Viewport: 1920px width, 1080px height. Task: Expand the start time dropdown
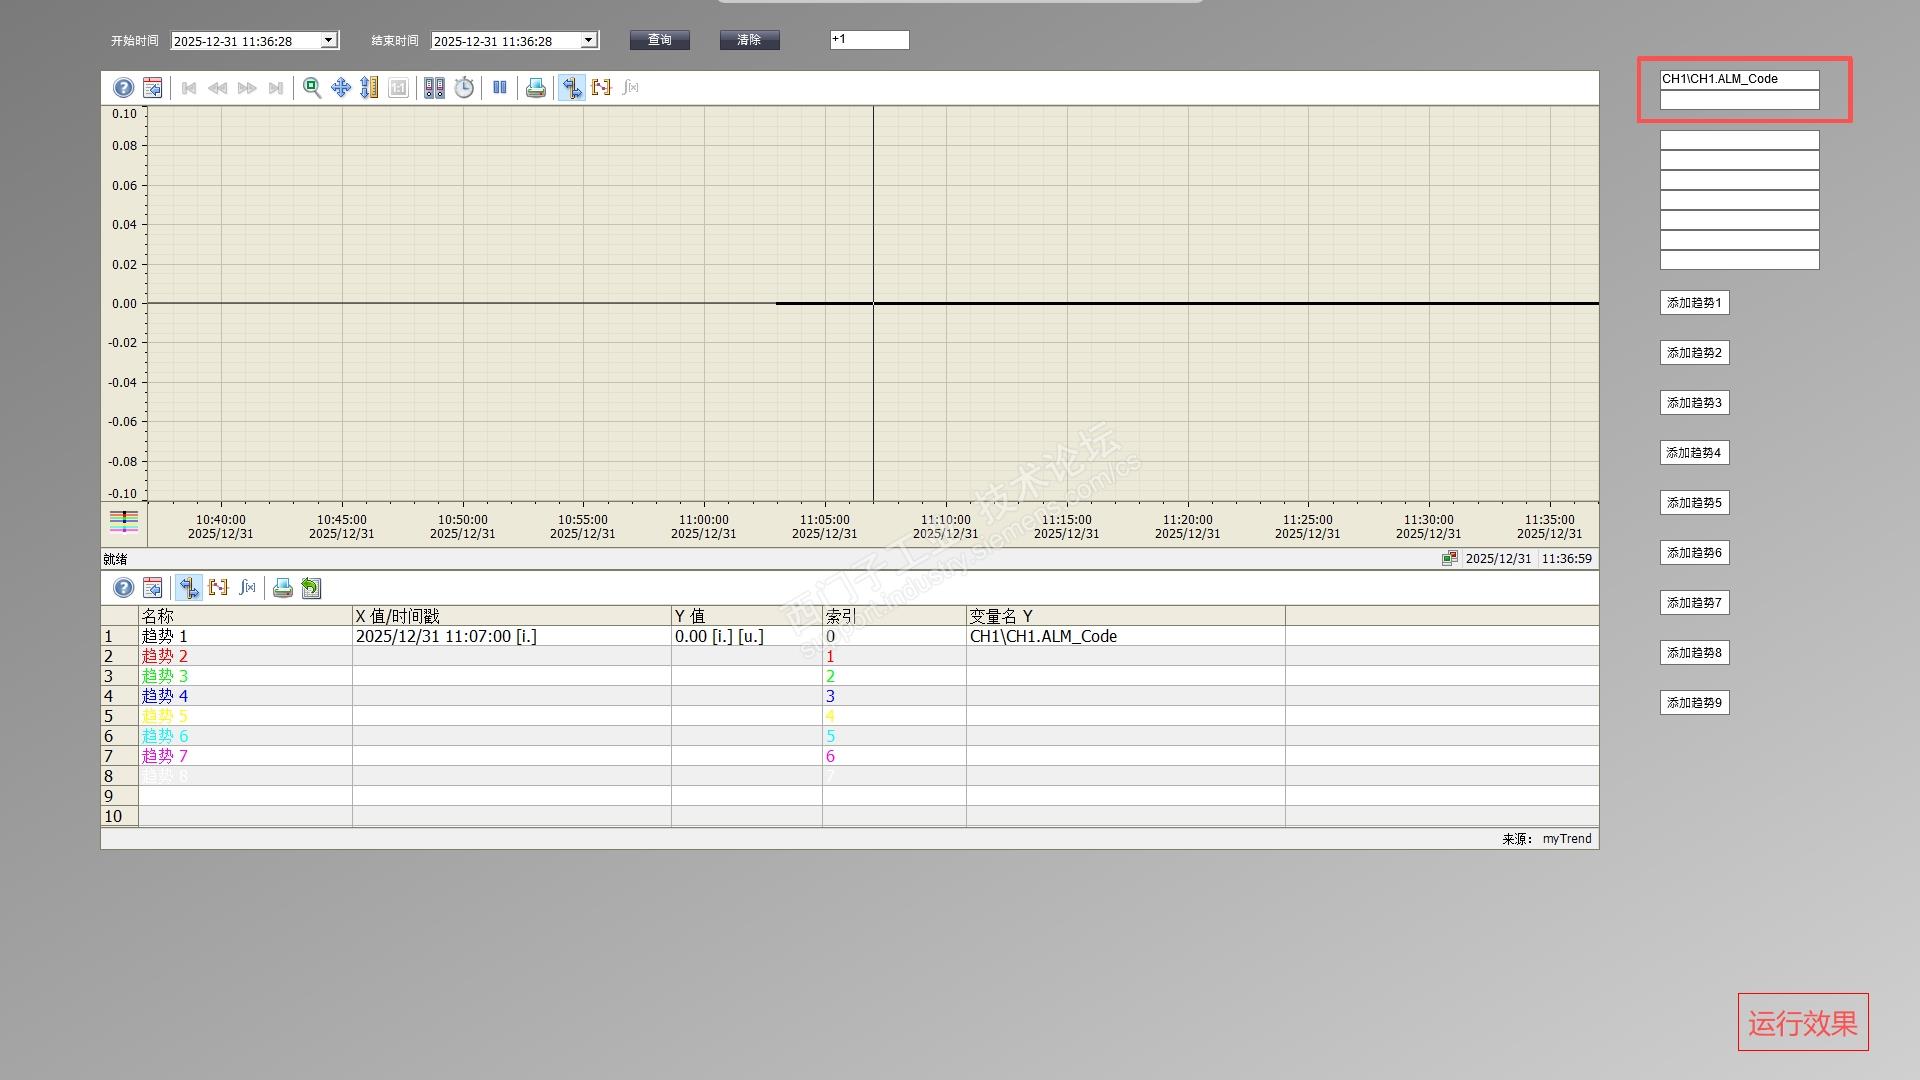(328, 41)
